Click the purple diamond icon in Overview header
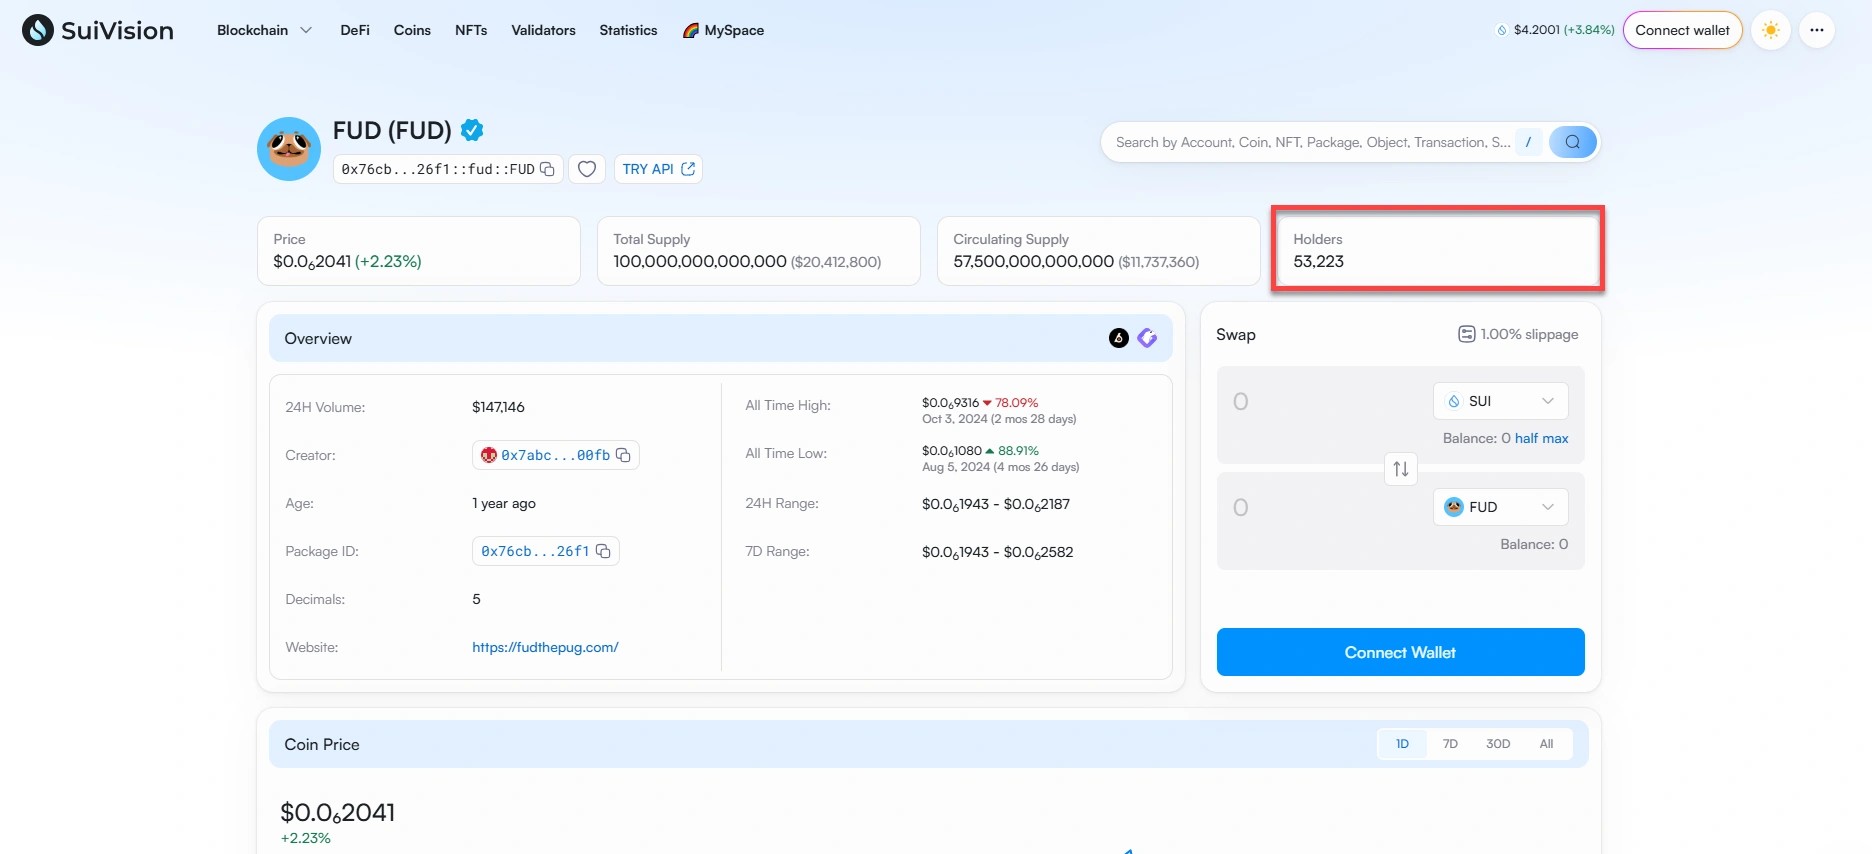 point(1147,338)
